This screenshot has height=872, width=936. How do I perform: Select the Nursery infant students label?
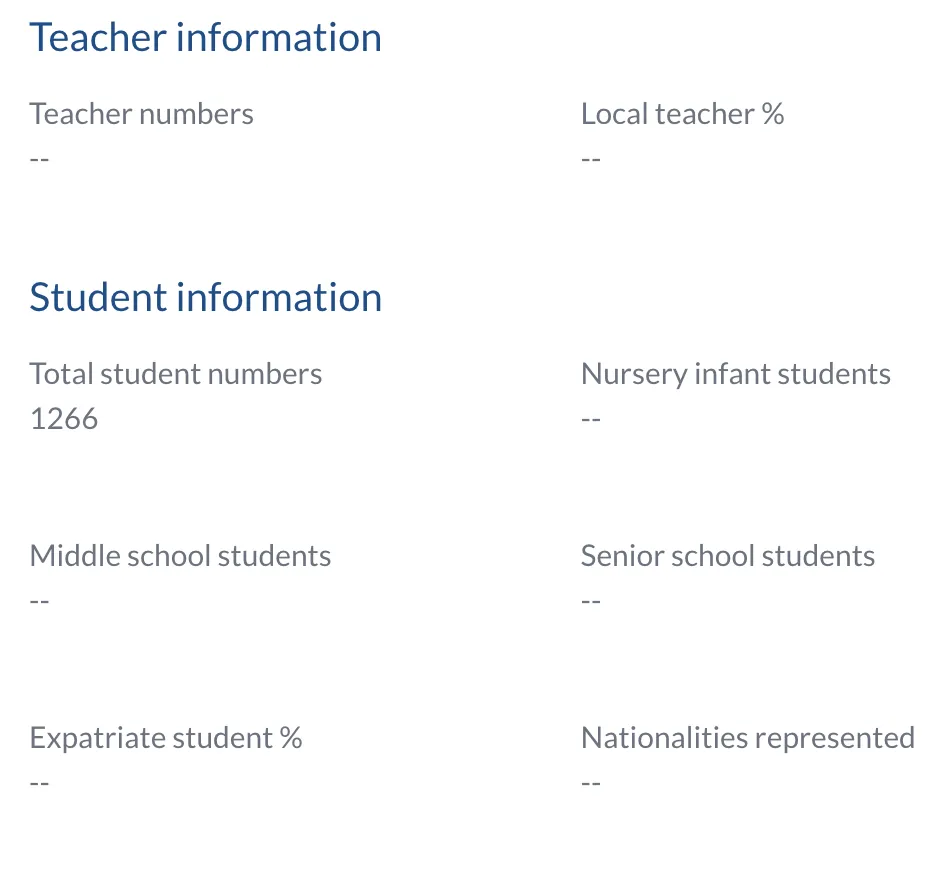pyautogui.click(x=735, y=374)
